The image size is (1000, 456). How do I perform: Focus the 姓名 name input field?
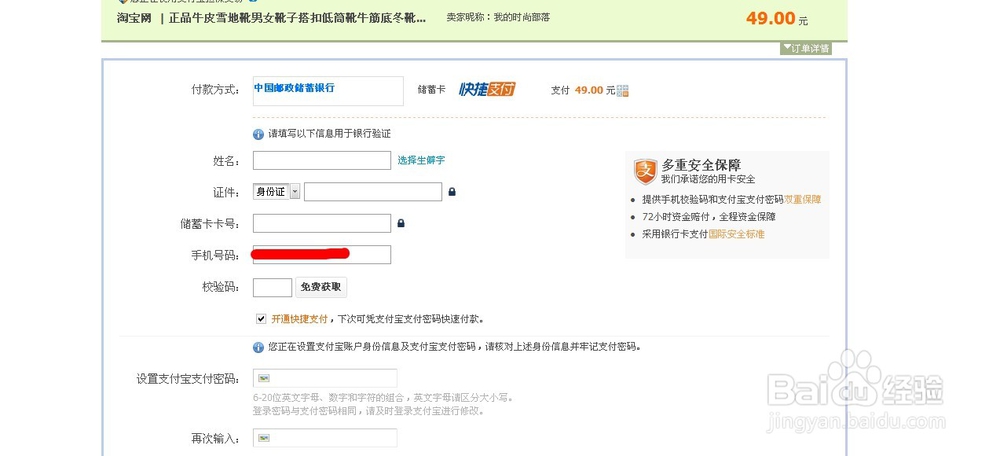[322, 161]
